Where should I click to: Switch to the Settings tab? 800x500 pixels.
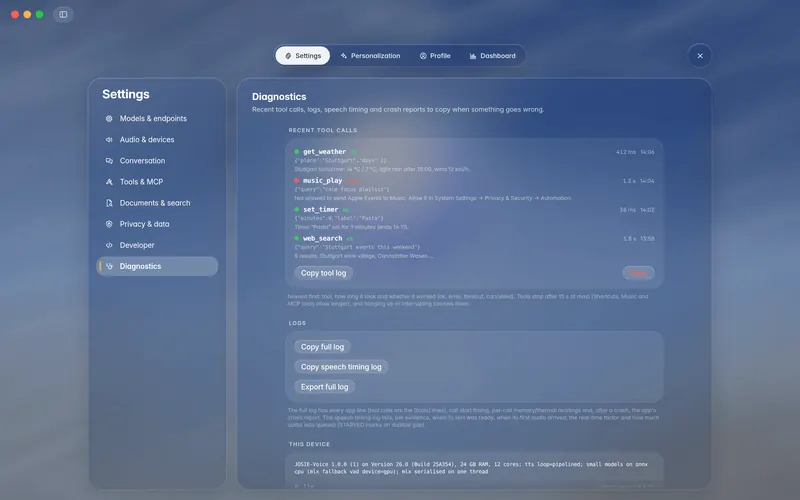click(303, 56)
